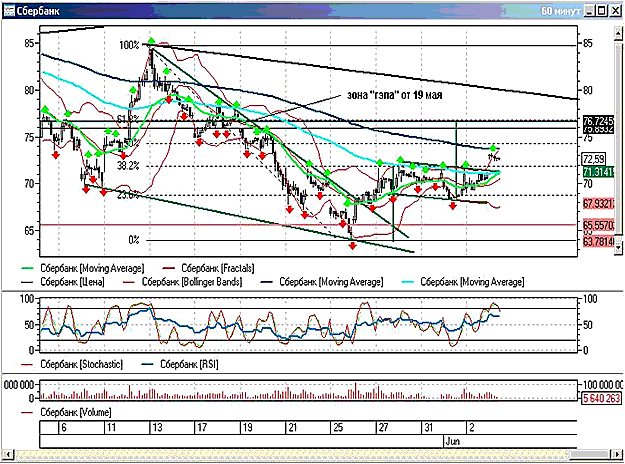Select the Сбербанк (Fractals) legend entry

coord(208,268)
